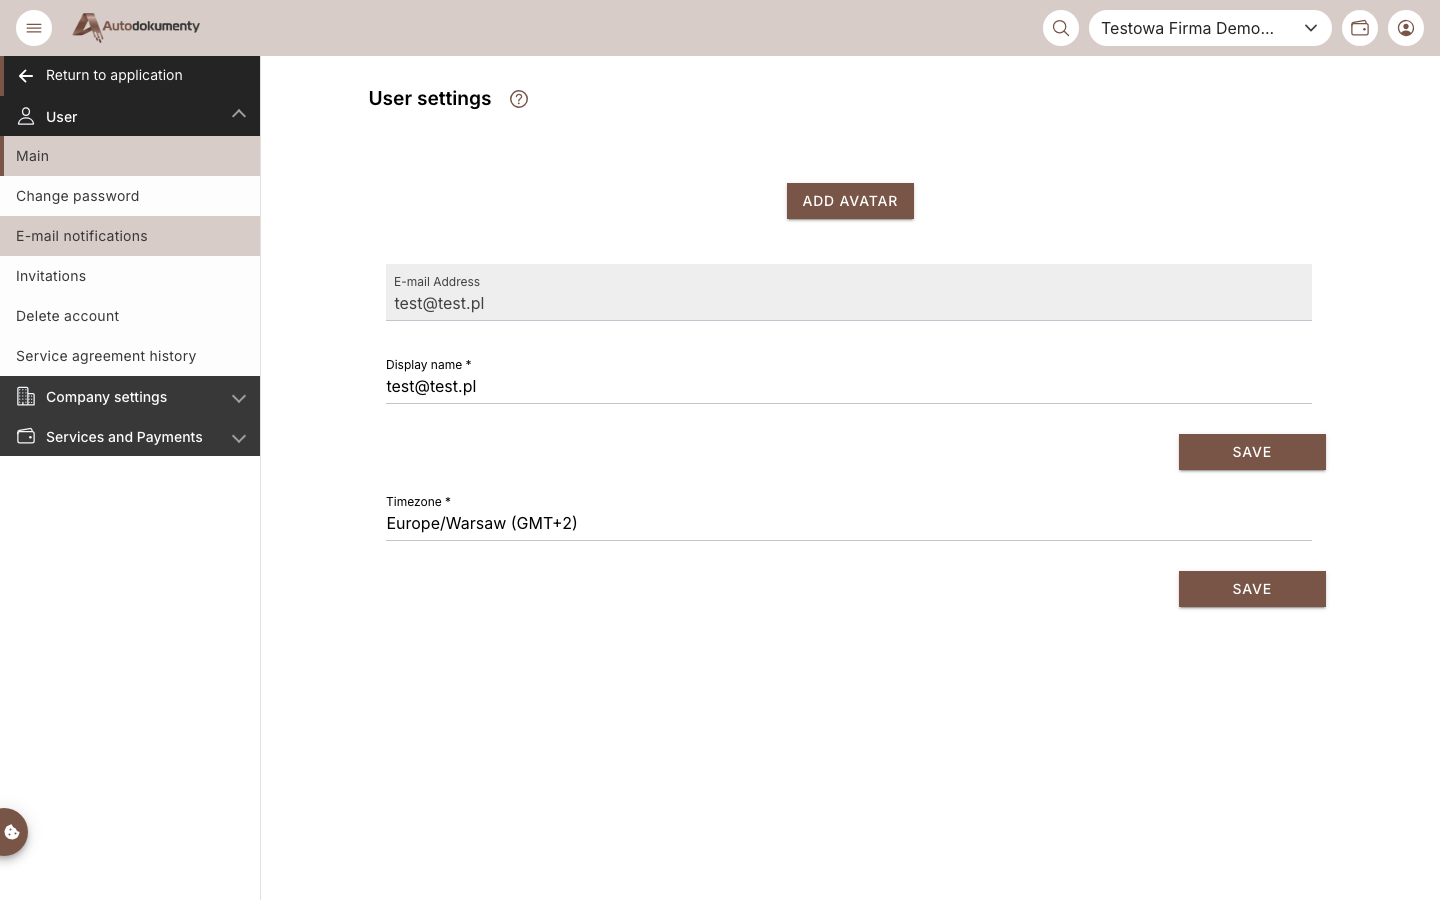This screenshot has width=1440, height=900.
Task: Open the wallet icon in the top bar
Action: click(x=1360, y=28)
